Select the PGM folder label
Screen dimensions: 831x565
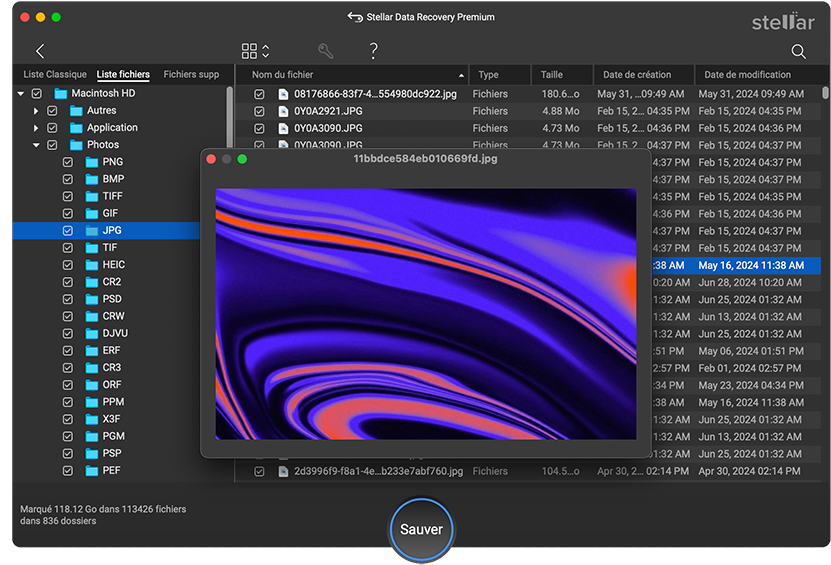113,436
